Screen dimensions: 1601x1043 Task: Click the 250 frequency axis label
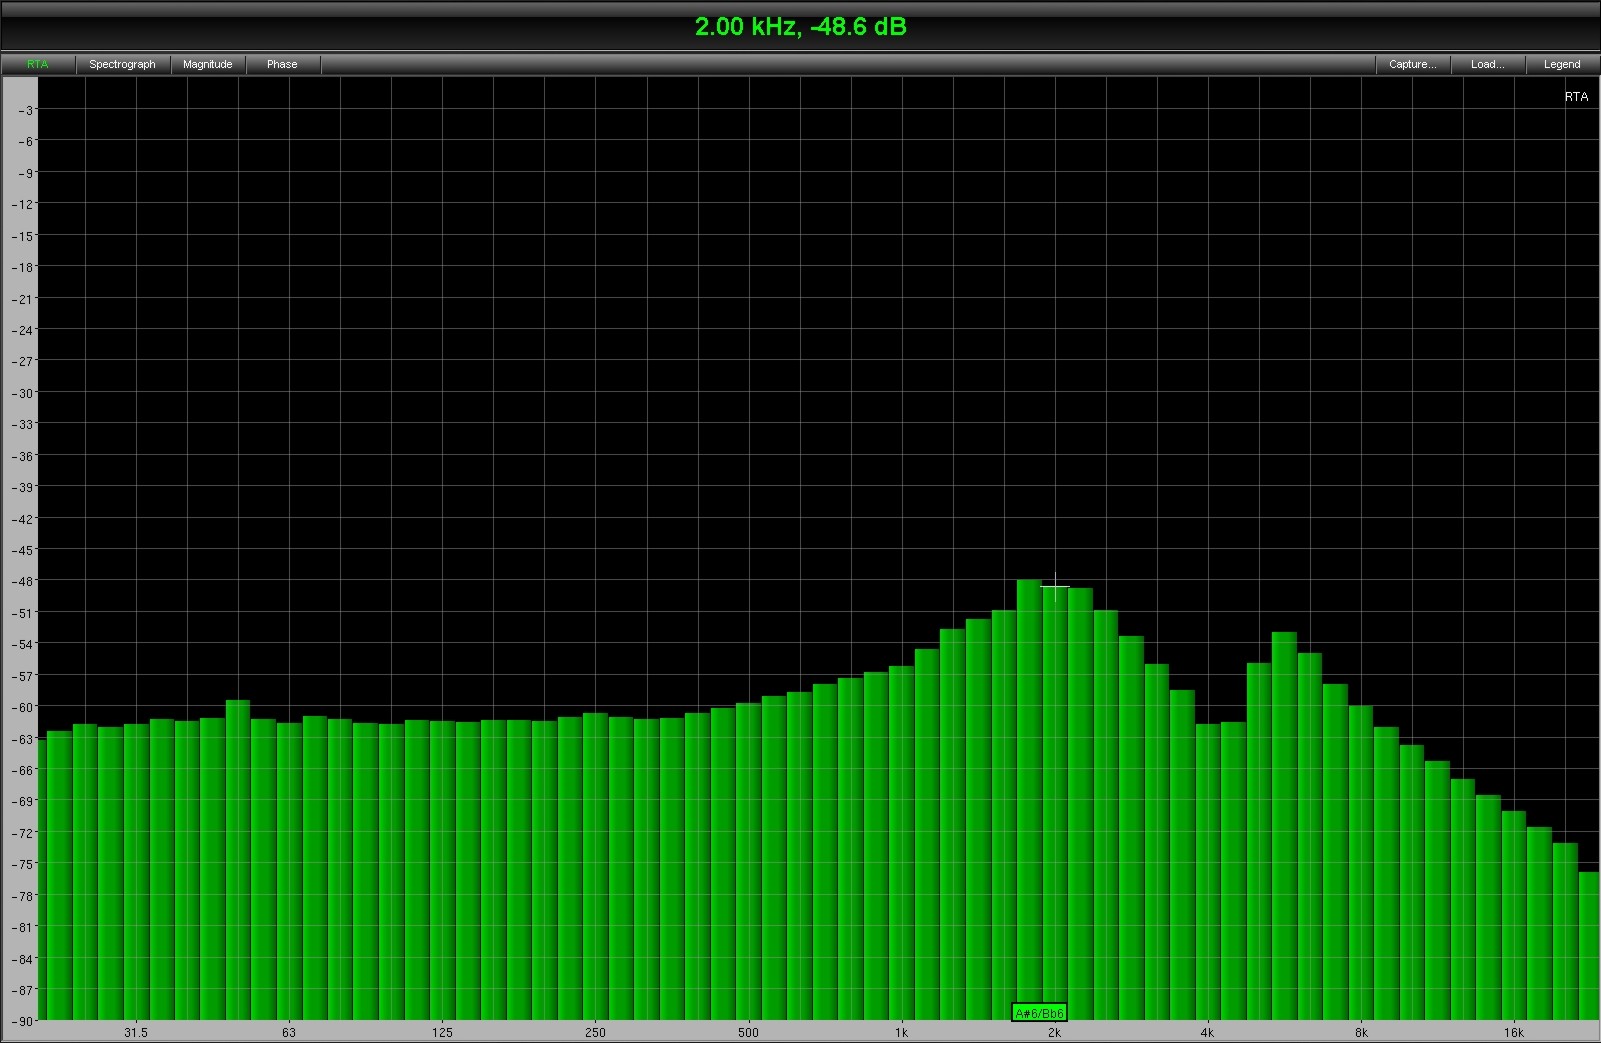pyautogui.click(x=595, y=1033)
